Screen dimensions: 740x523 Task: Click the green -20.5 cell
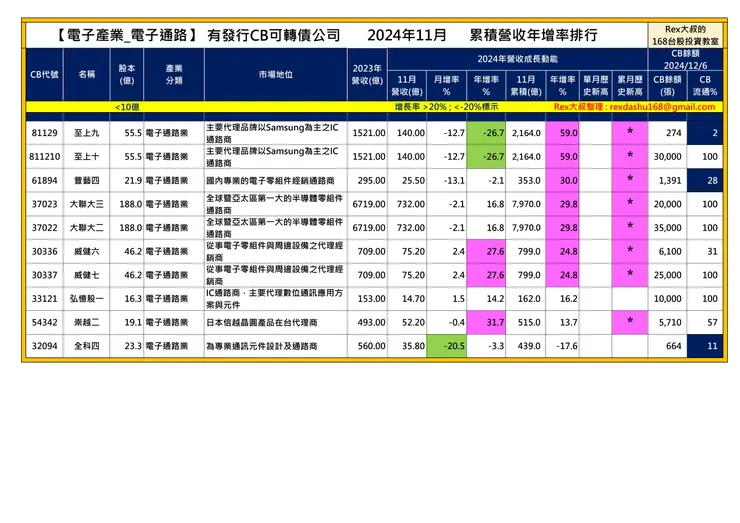pyautogui.click(x=446, y=346)
